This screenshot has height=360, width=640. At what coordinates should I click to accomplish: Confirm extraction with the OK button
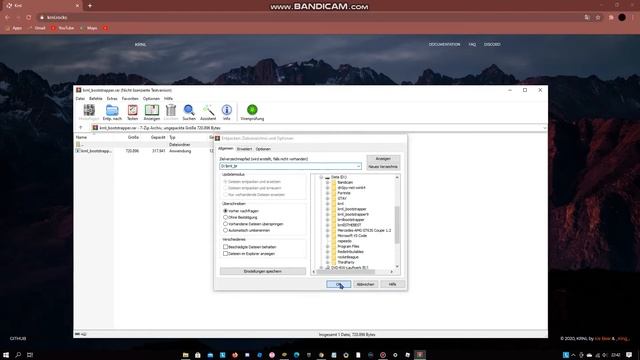[338, 284]
